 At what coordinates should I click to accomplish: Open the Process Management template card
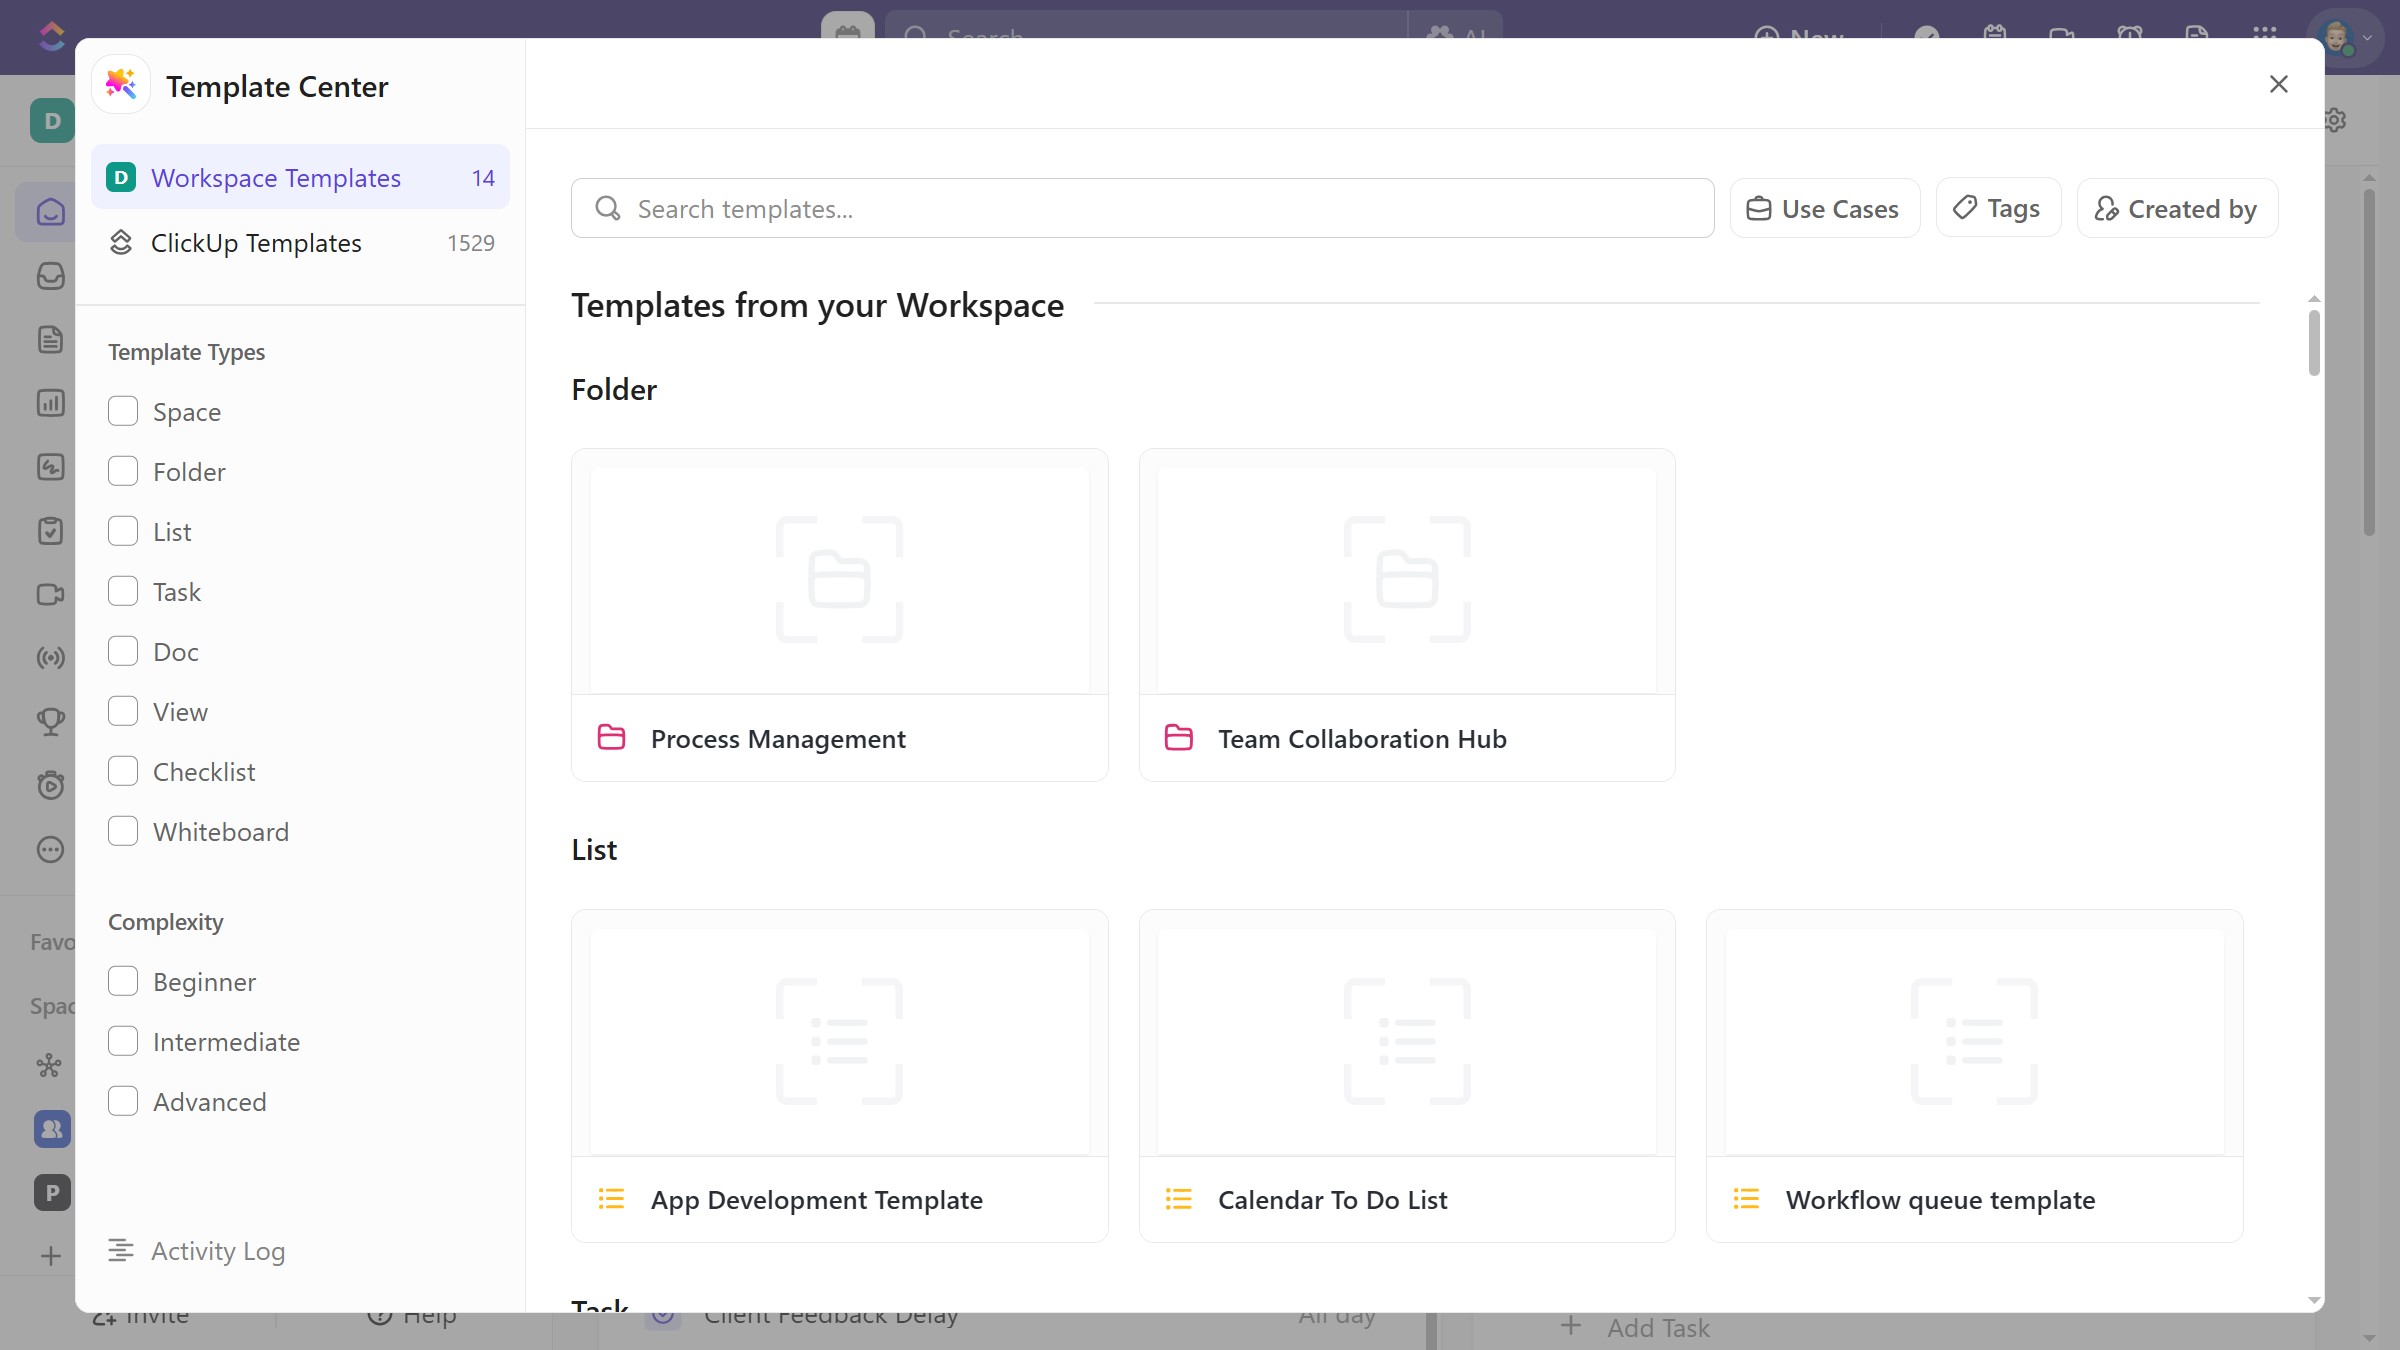pyautogui.click(x=839, y=614)
